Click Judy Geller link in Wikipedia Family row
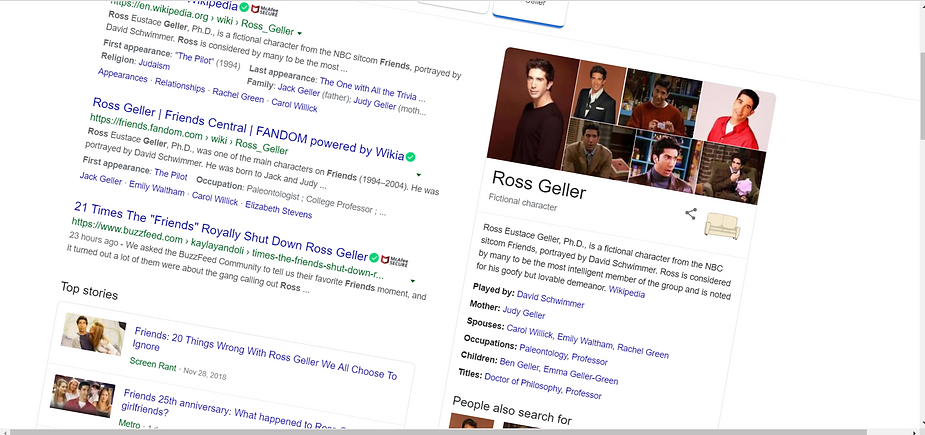Image resolution: width=925 pixels, height=435 pixels. 375,104
